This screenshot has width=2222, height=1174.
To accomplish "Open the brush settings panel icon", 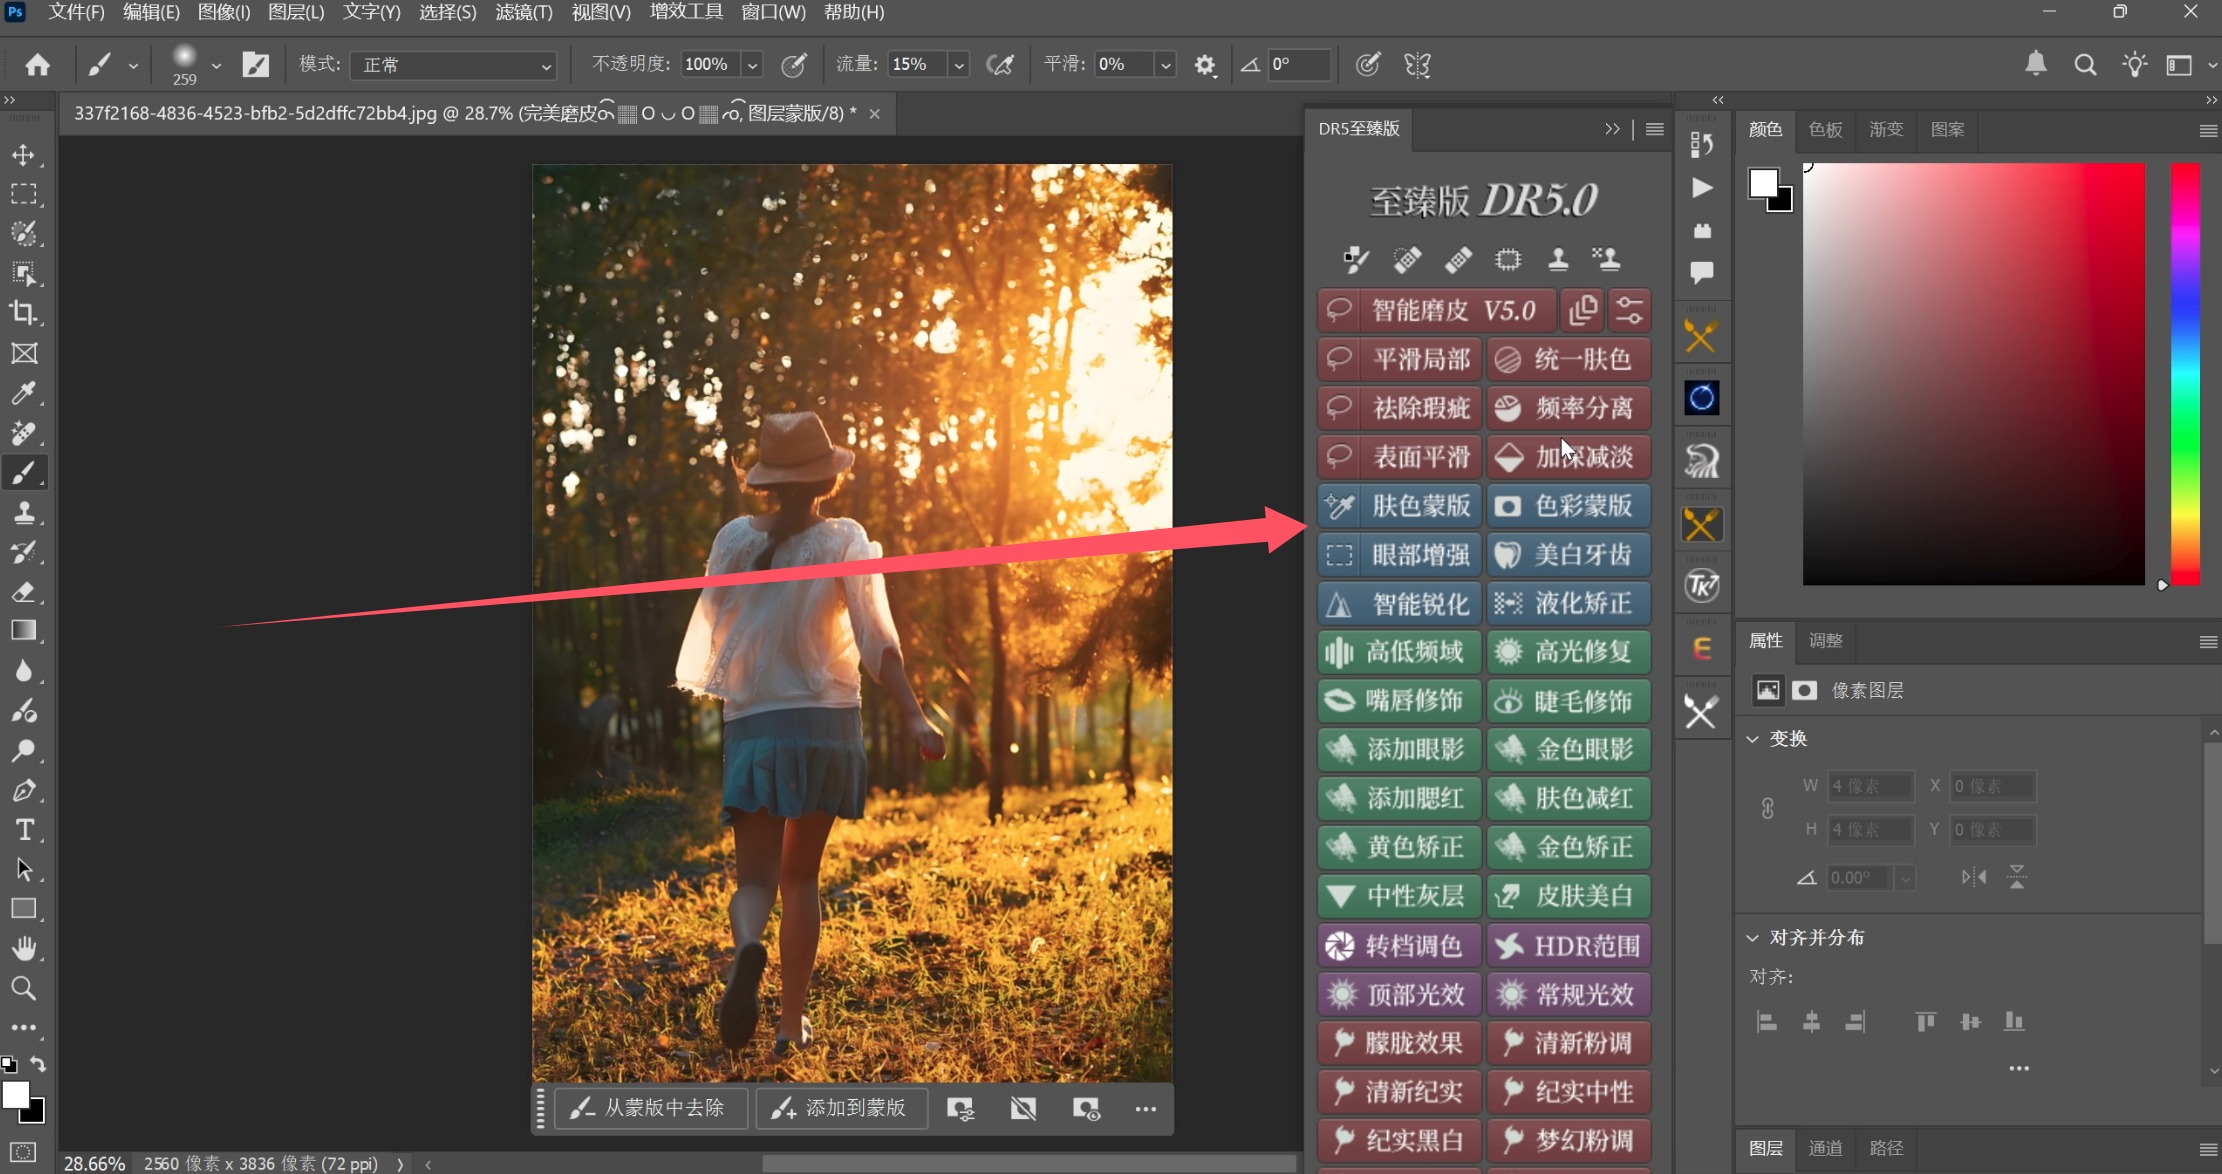I will click(x=256, y=65).
